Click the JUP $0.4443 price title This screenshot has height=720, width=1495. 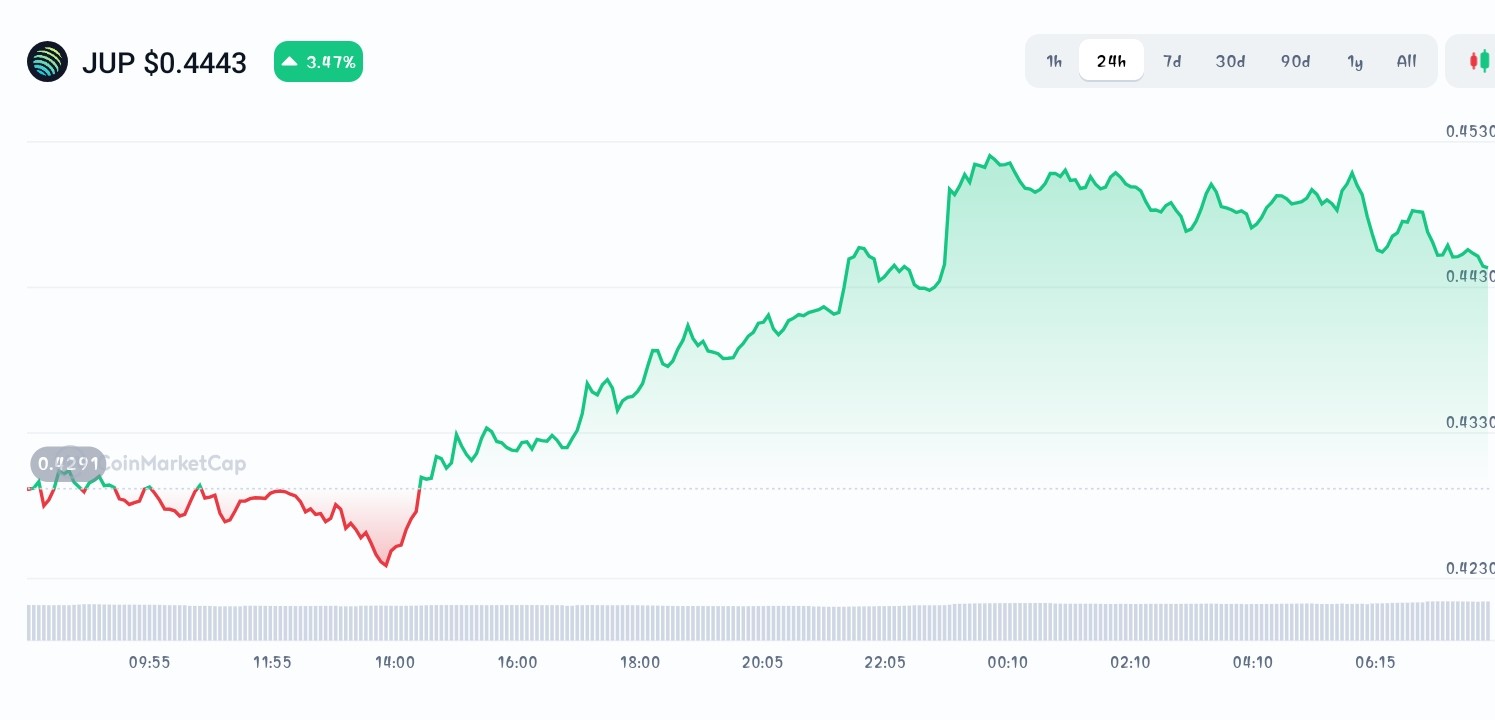(x=164, y=63)
